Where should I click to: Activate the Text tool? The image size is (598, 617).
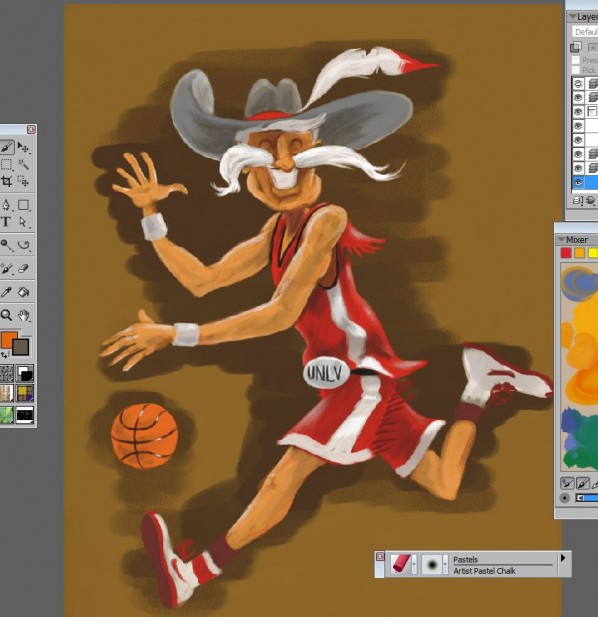point(6,222)
